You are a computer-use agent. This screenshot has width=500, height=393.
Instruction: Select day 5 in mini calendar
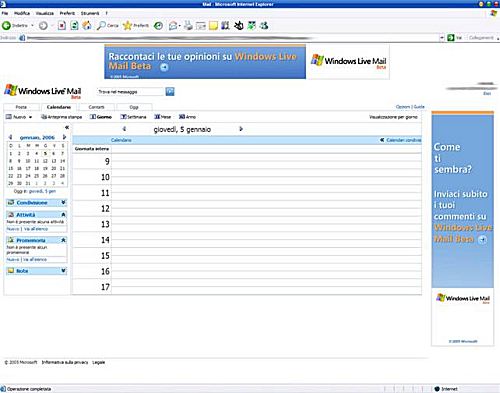(x=45, y=154)
